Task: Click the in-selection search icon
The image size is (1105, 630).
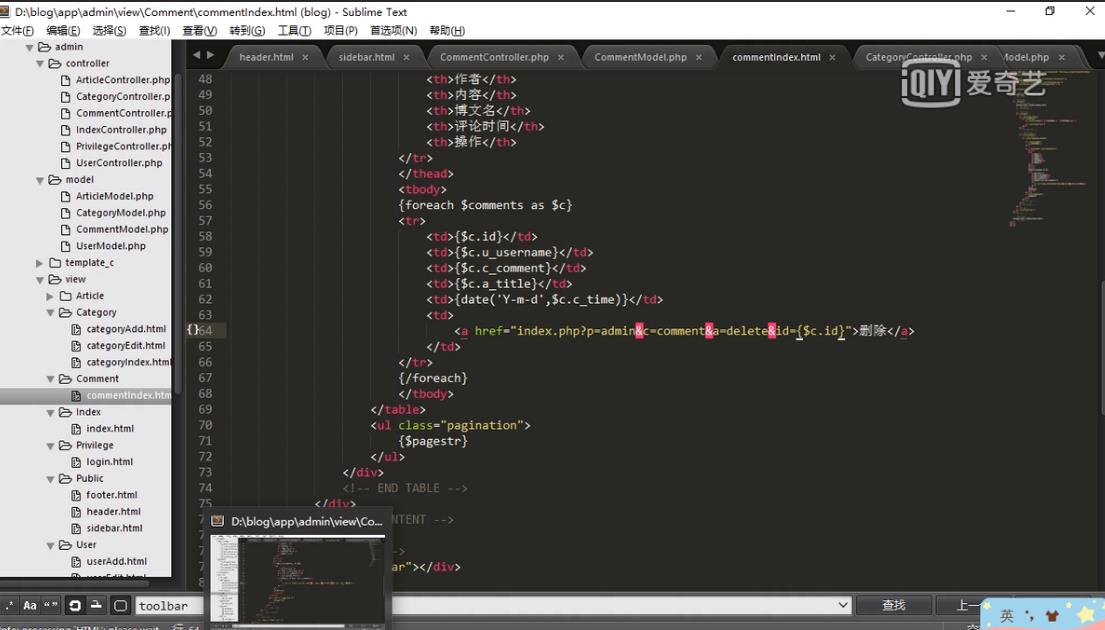Action: [x=97, y=605]
